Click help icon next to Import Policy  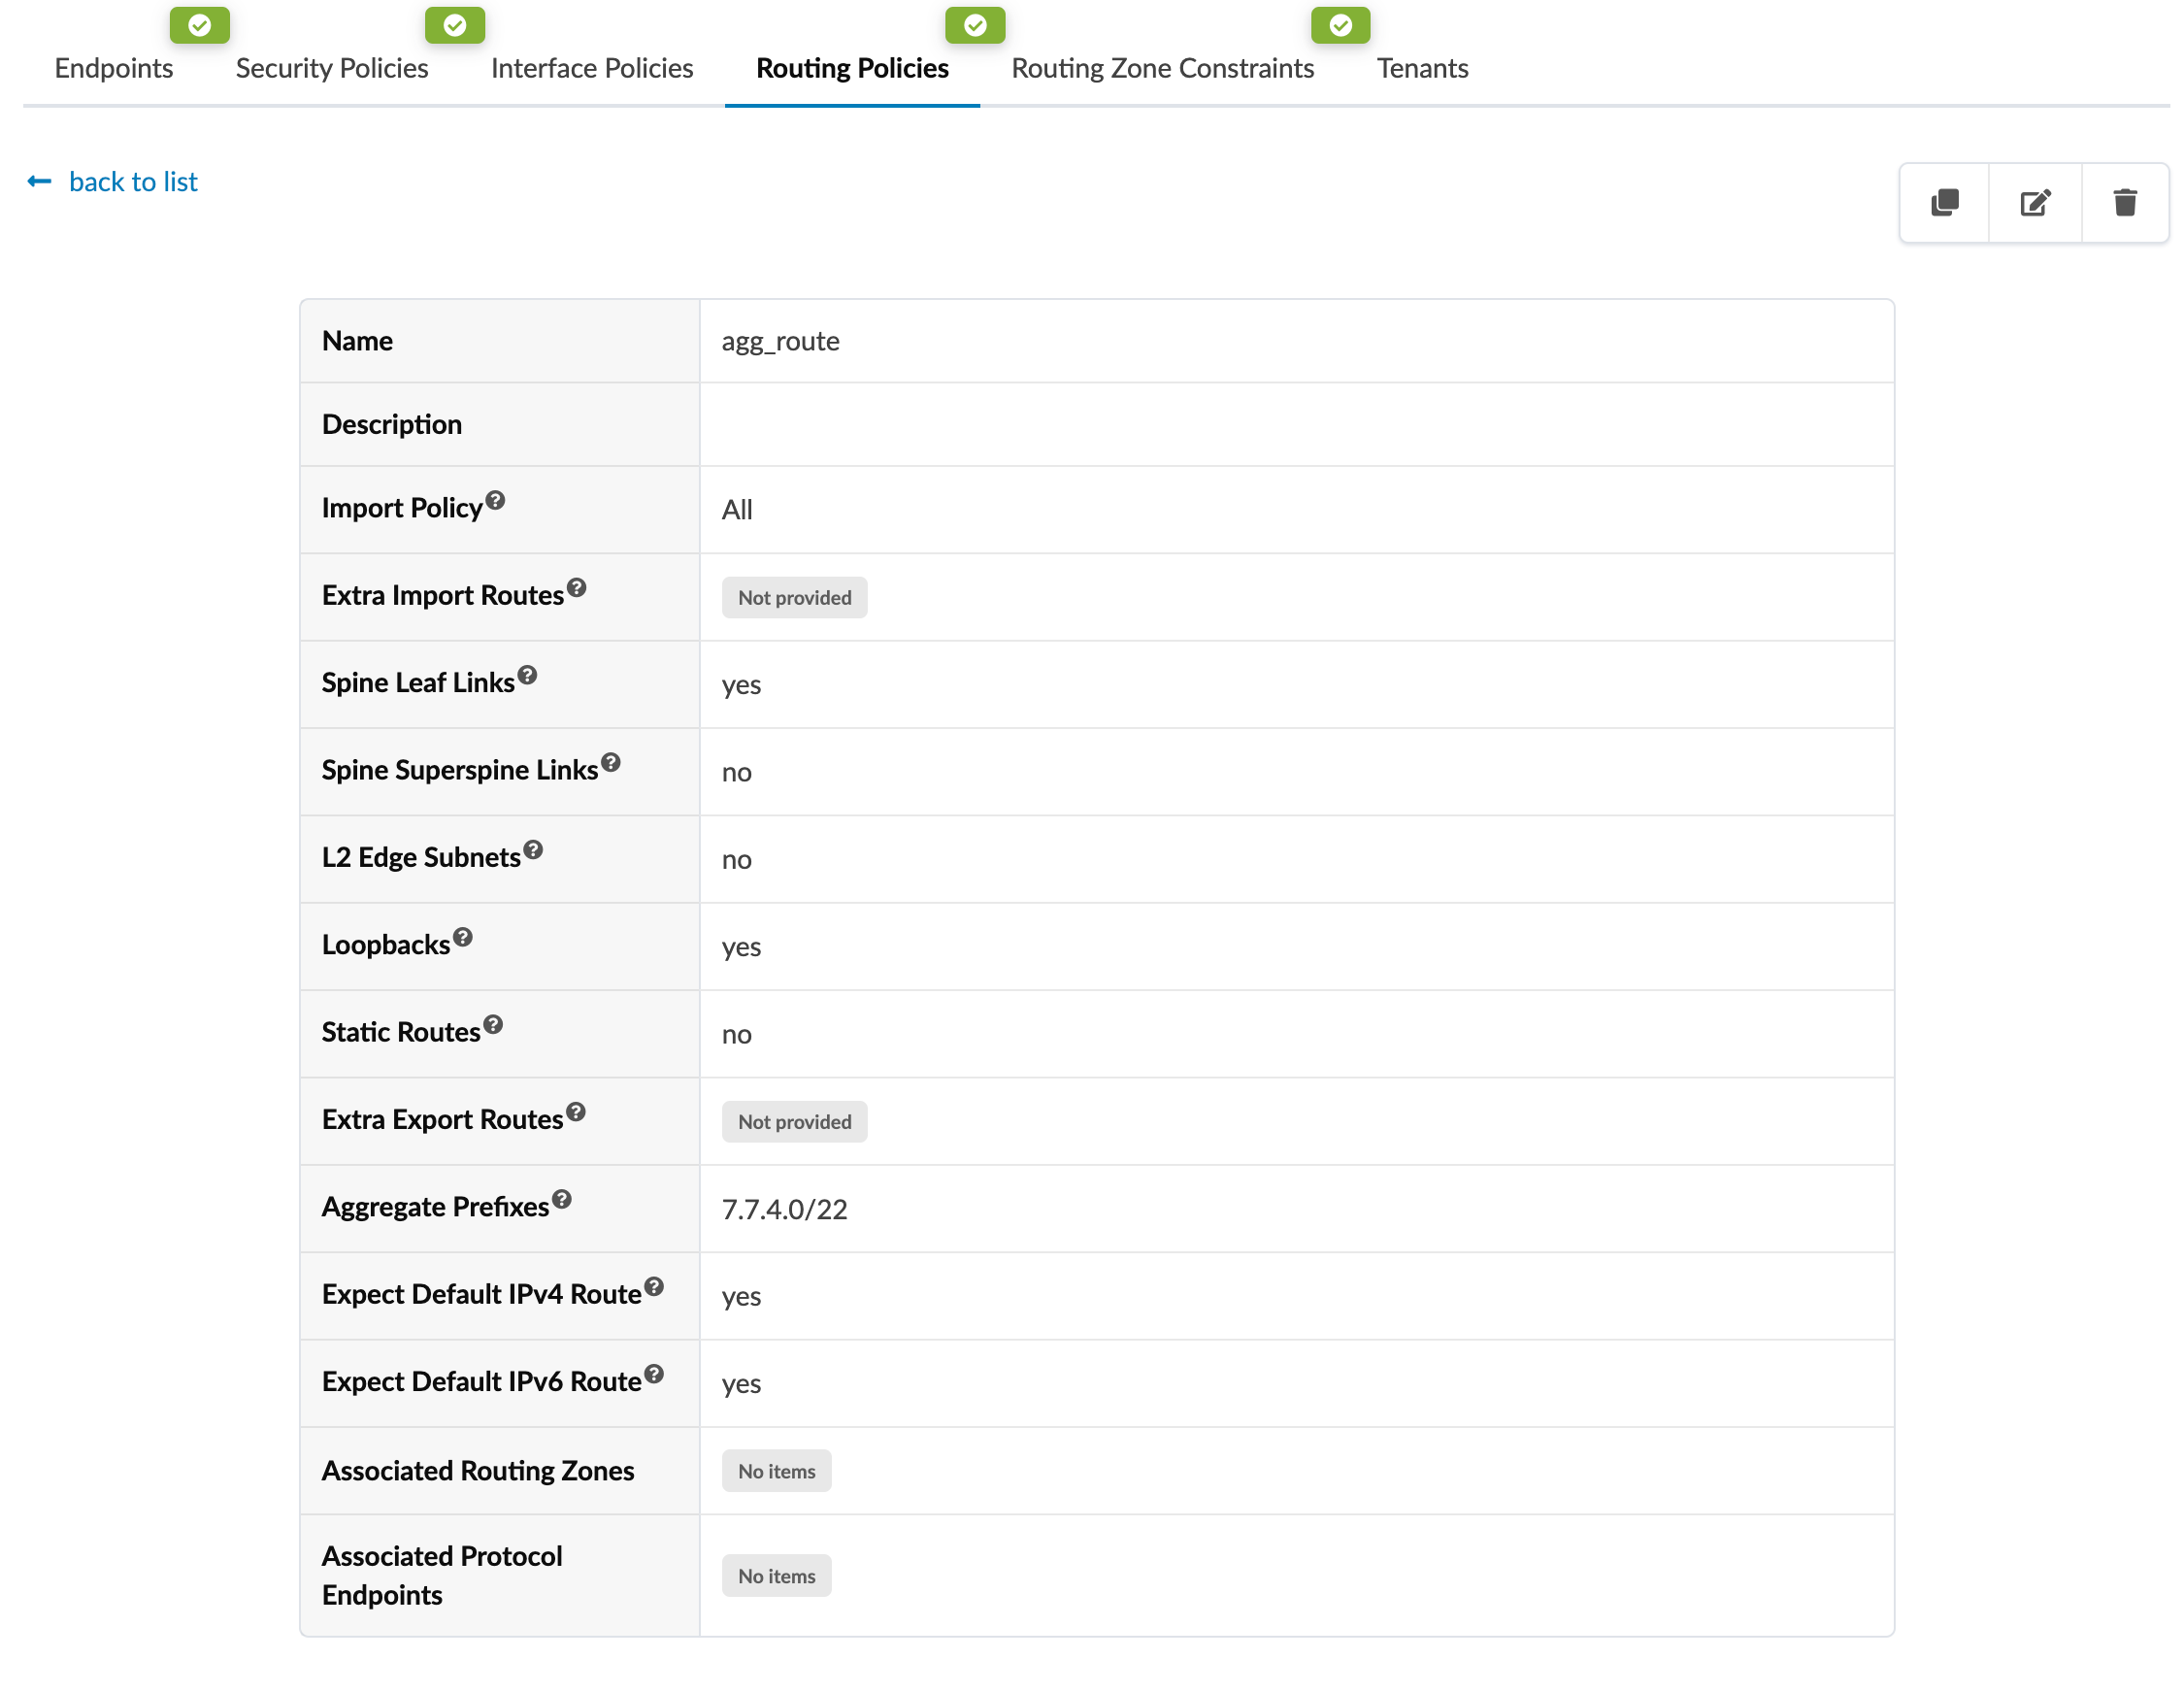(x=495, y=500)
